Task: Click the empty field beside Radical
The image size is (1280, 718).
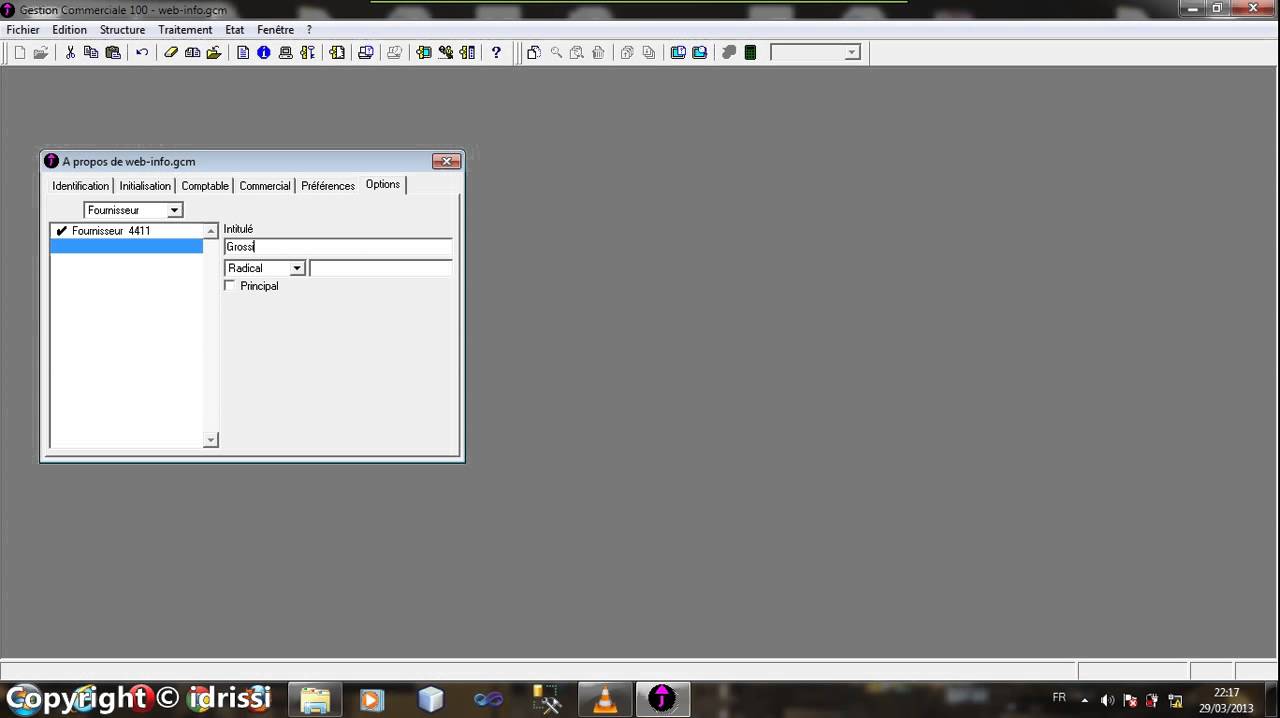Action: pyautogui.click(x=381, y=268)
